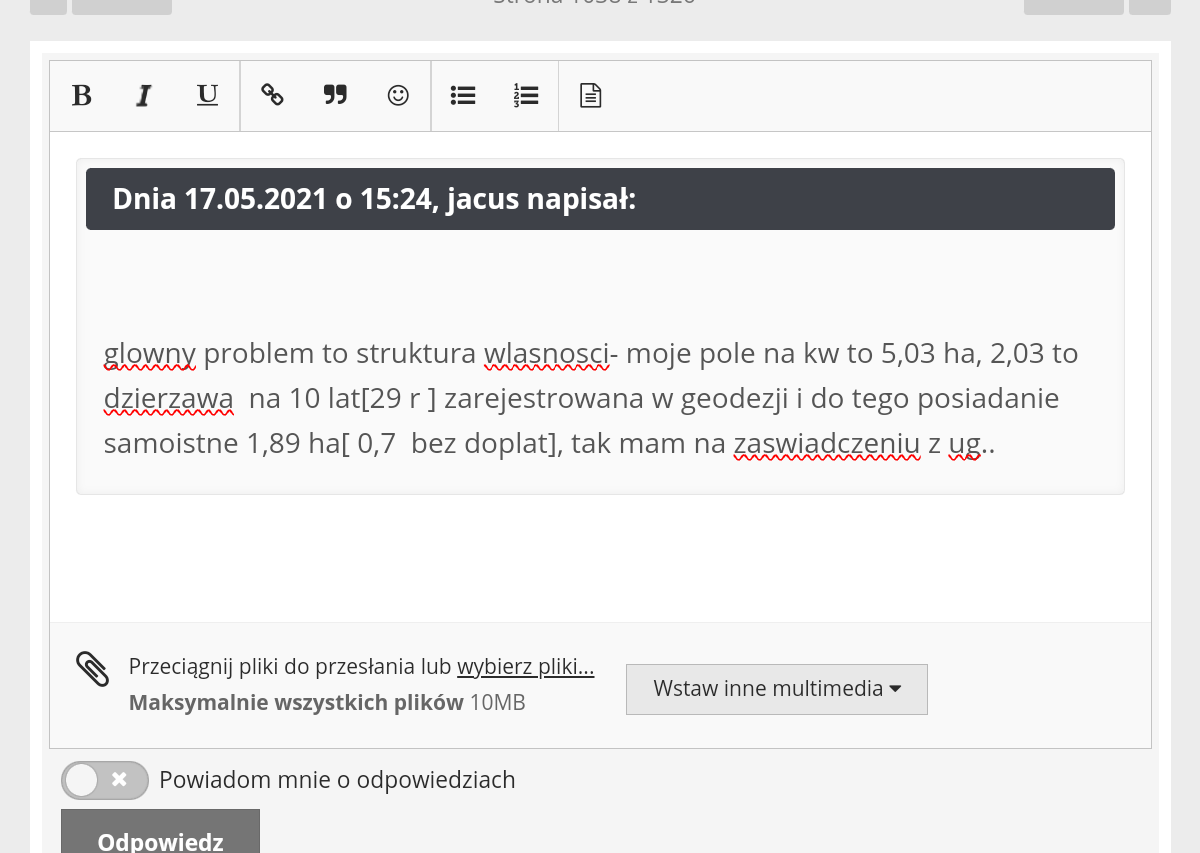
Task: Start a numbered list
Action: coord(526,96)
